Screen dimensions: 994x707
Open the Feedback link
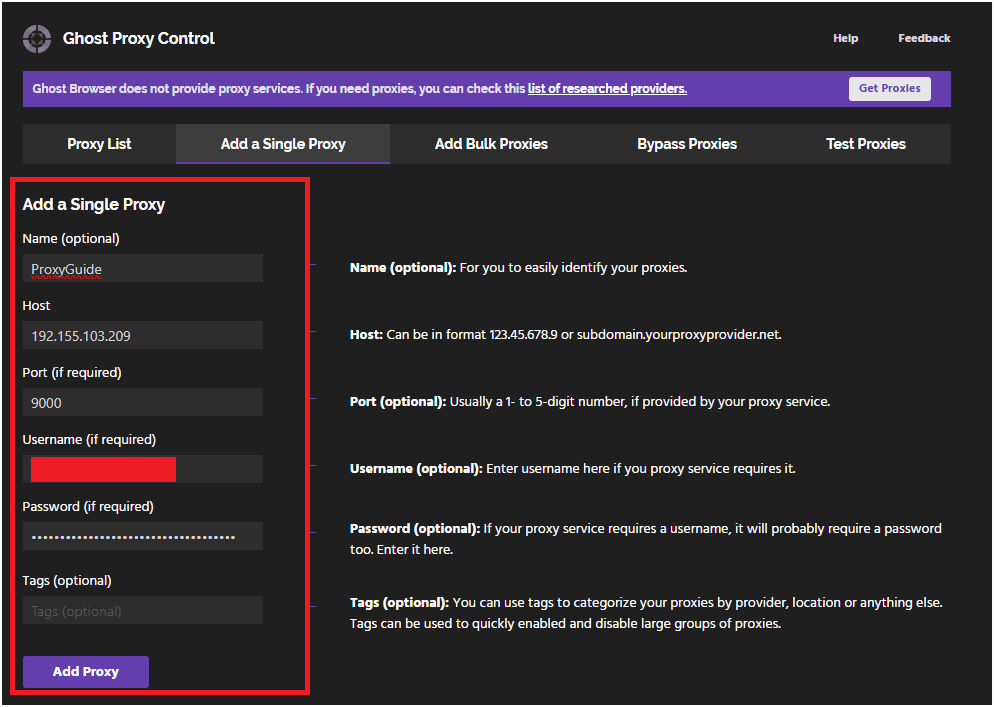pyautogui.click(x=923, y=38)
